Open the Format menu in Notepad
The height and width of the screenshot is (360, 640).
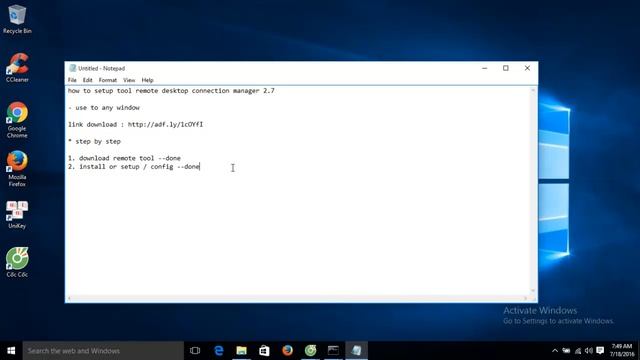108,80
